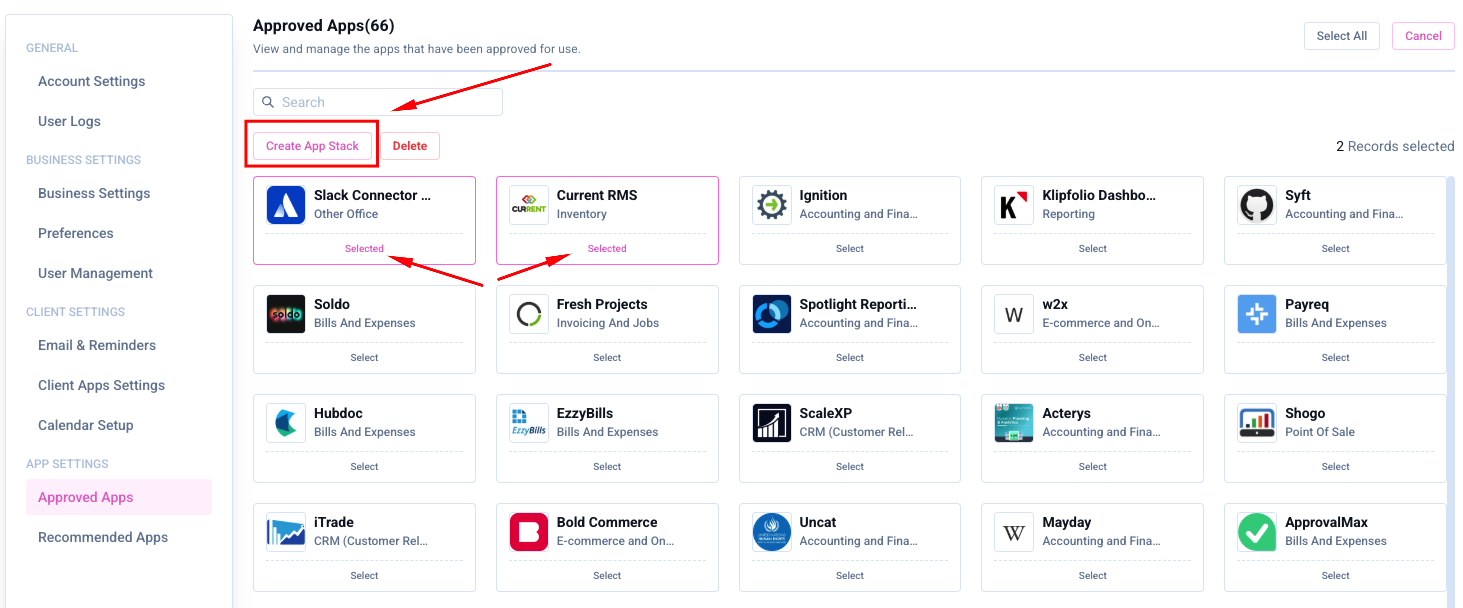Click the Search input field
1463x608 pixels.
(x=378, y=102)
